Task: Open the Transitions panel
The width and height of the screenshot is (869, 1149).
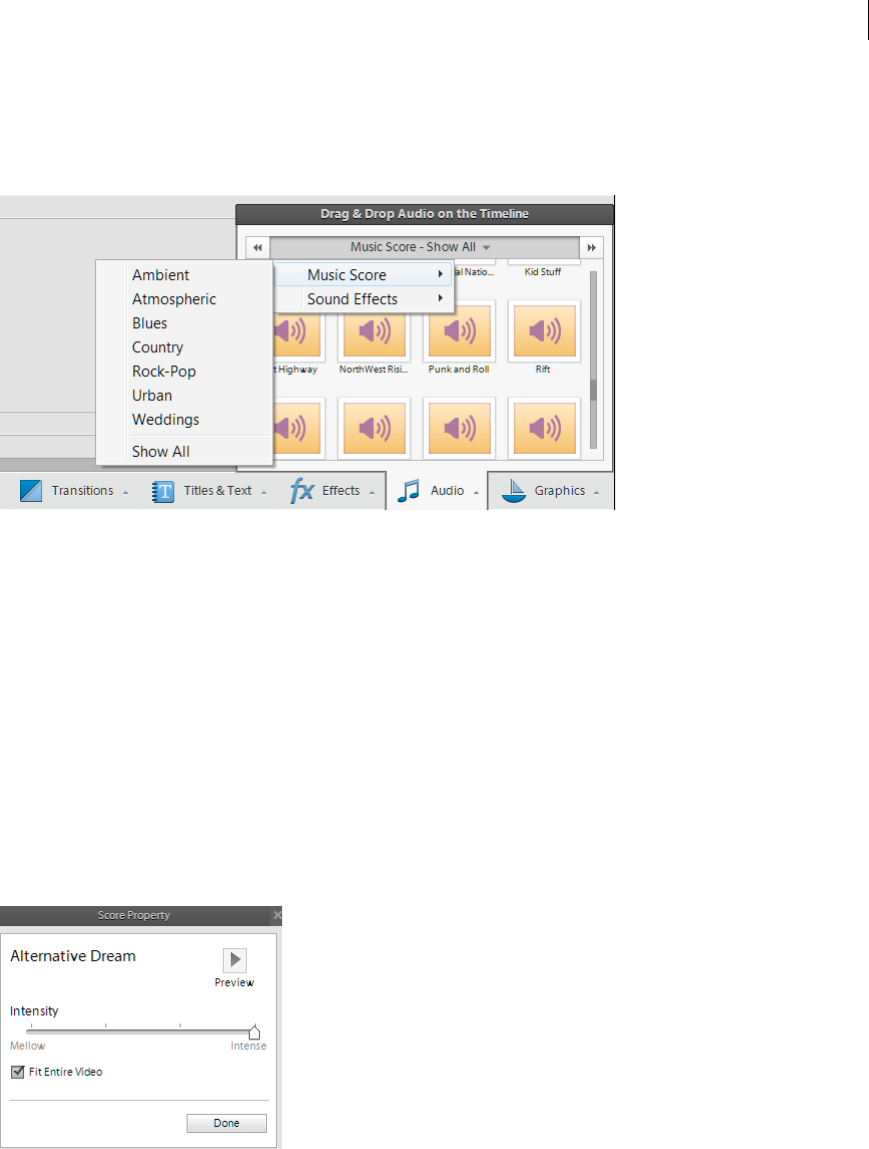Action: coord(74,491)
